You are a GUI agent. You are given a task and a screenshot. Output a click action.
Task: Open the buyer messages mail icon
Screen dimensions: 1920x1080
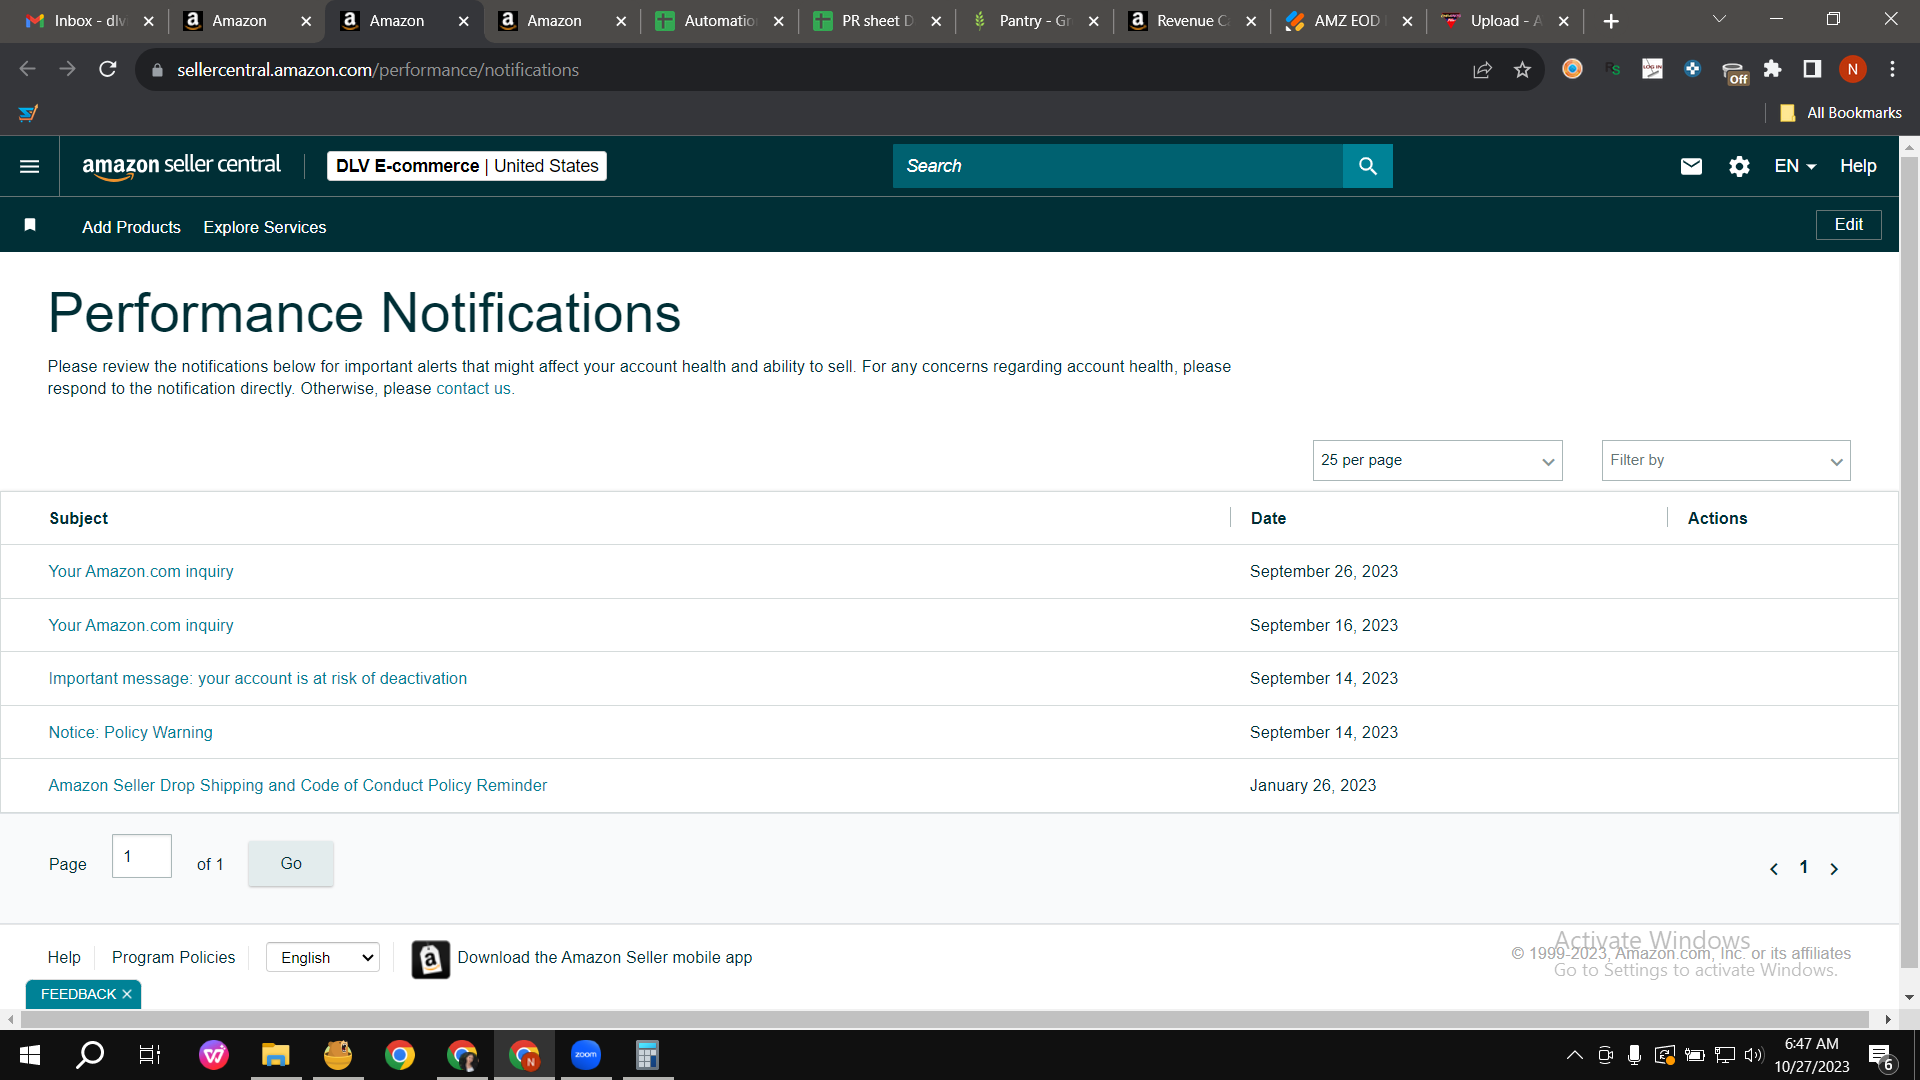point(1691,166)
